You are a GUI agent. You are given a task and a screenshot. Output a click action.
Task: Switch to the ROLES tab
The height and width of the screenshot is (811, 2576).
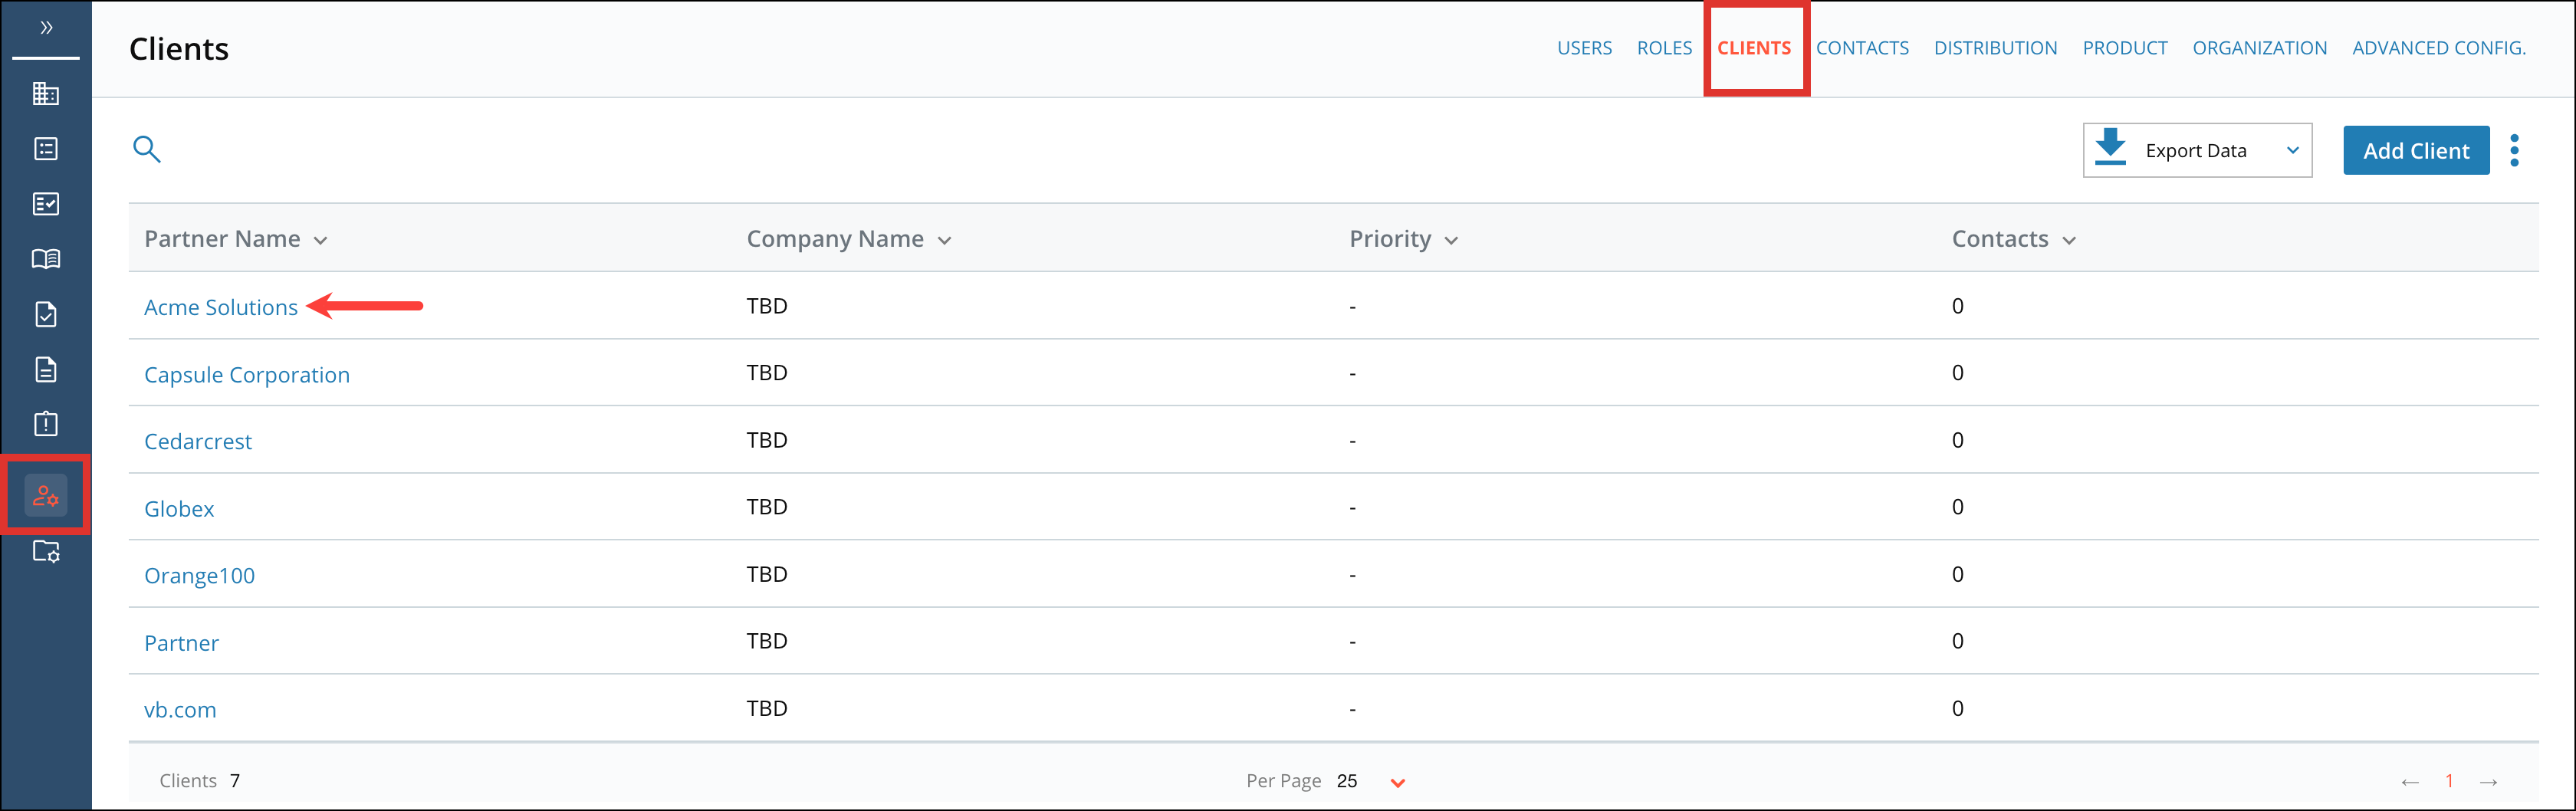pos(1664,48)
